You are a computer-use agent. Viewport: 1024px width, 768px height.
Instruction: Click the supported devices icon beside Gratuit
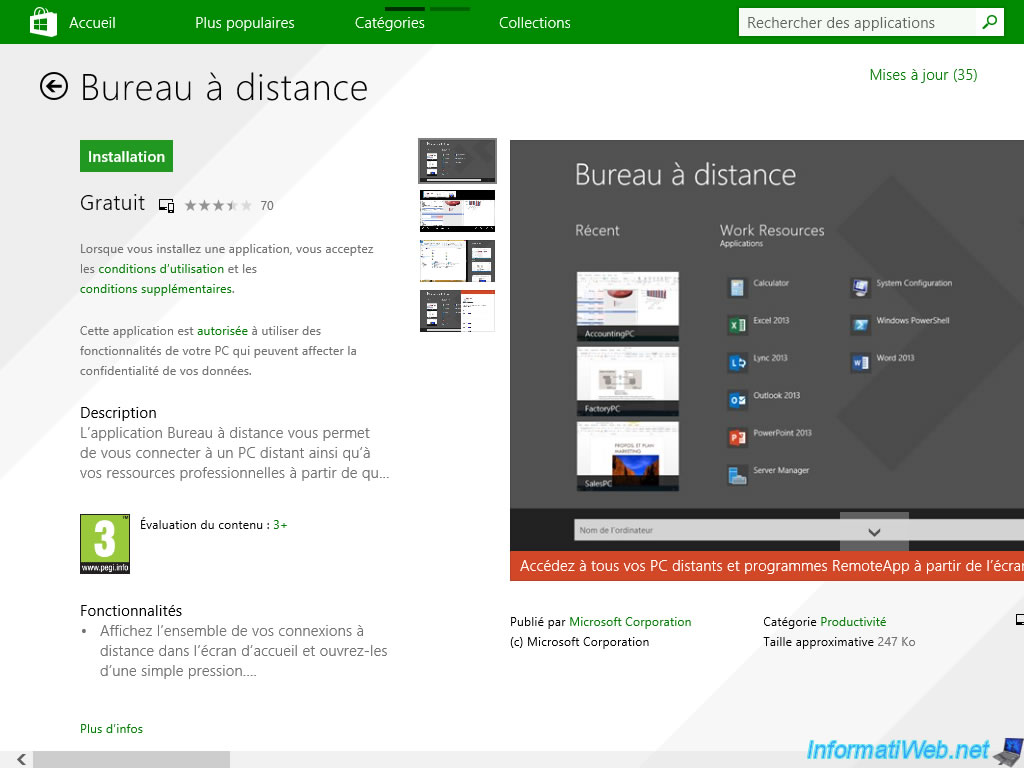click(x=167, y=206)
